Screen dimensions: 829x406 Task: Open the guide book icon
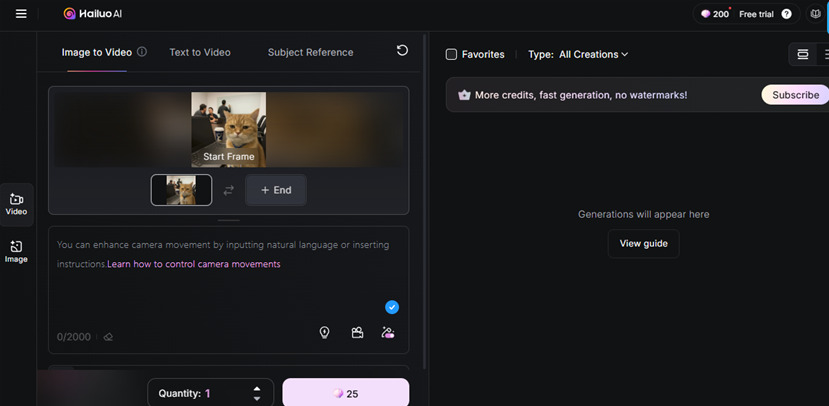[815, 14]
